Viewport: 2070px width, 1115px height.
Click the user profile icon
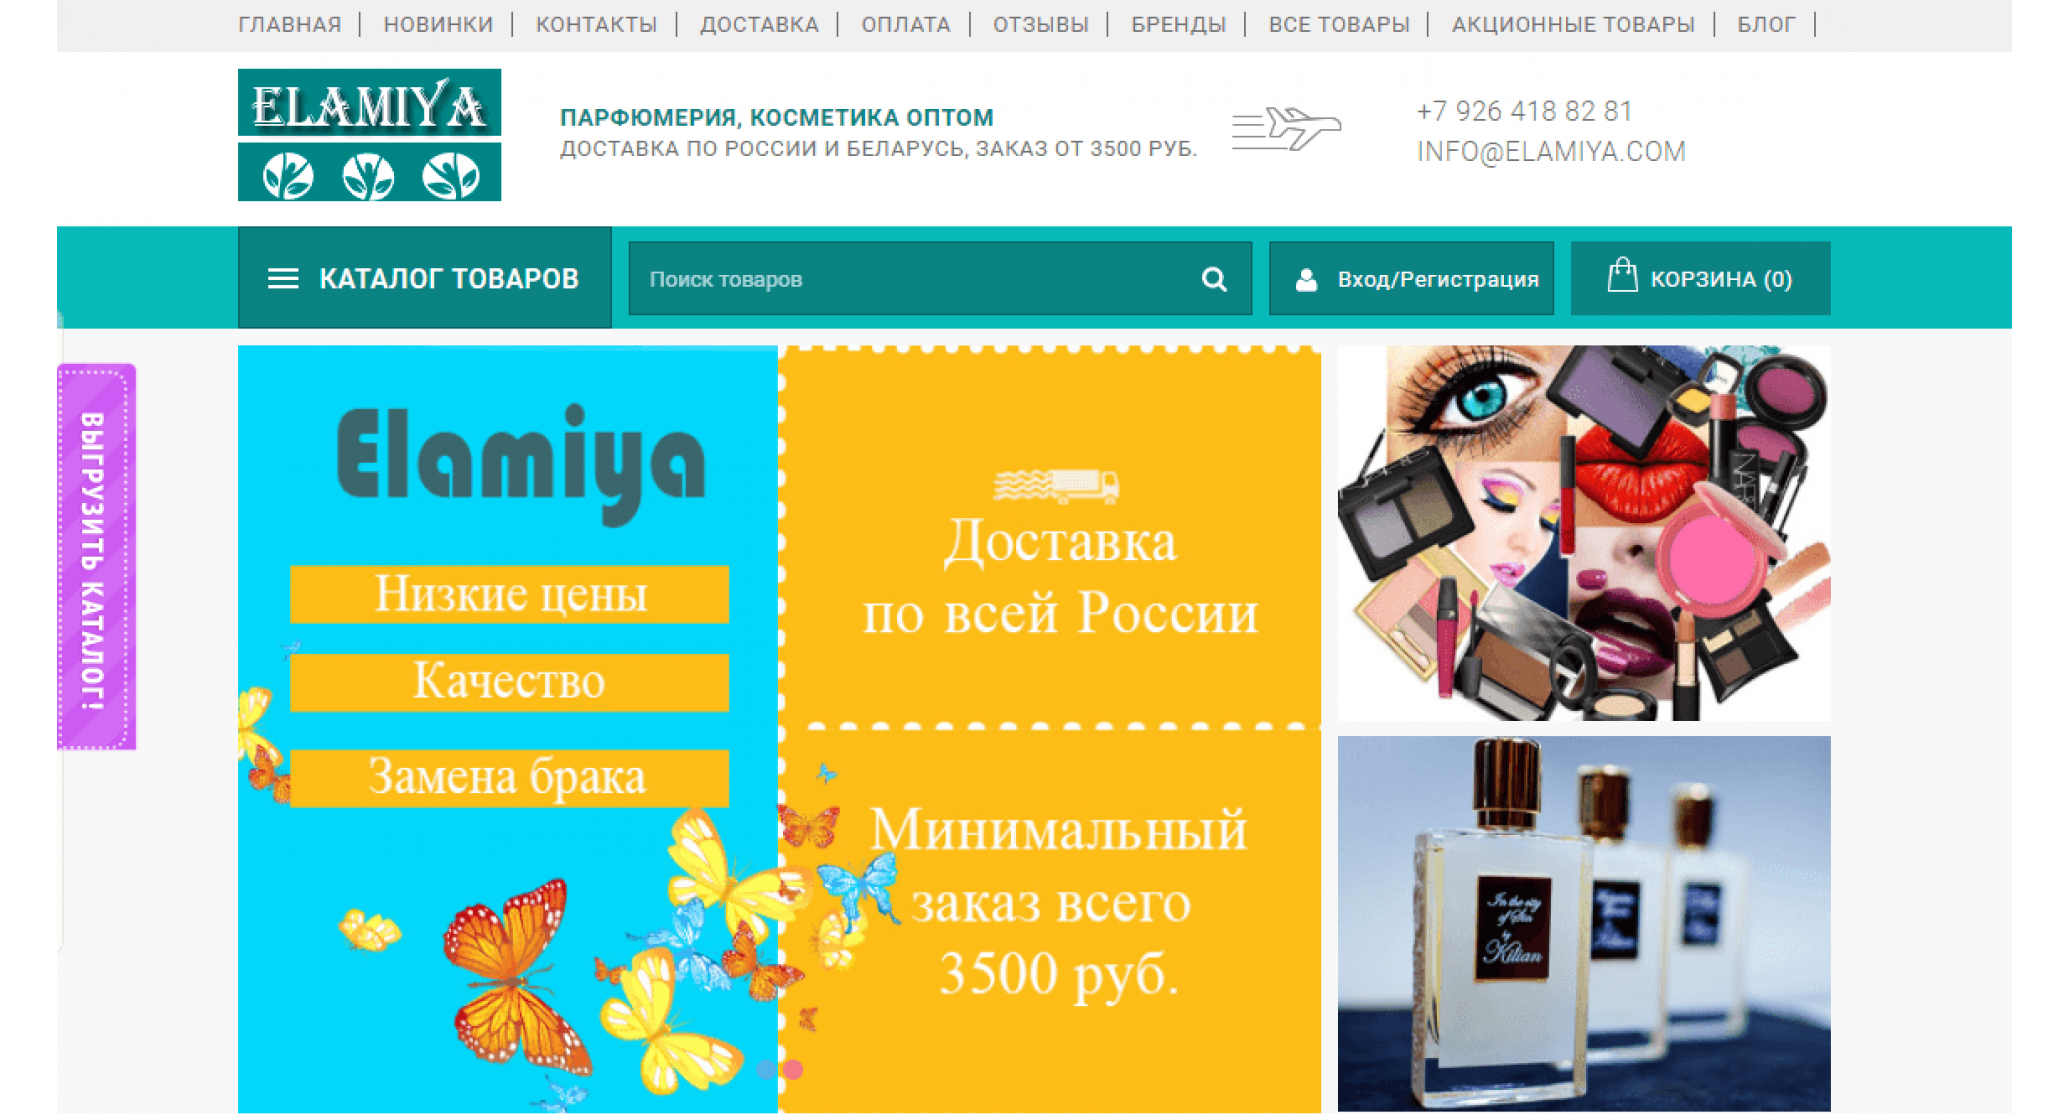tap(1306, 279)
